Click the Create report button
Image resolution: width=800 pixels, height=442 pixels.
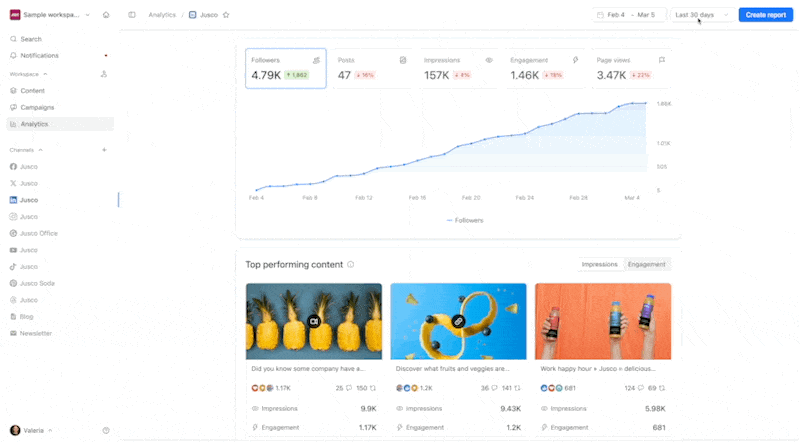[766, 15]
